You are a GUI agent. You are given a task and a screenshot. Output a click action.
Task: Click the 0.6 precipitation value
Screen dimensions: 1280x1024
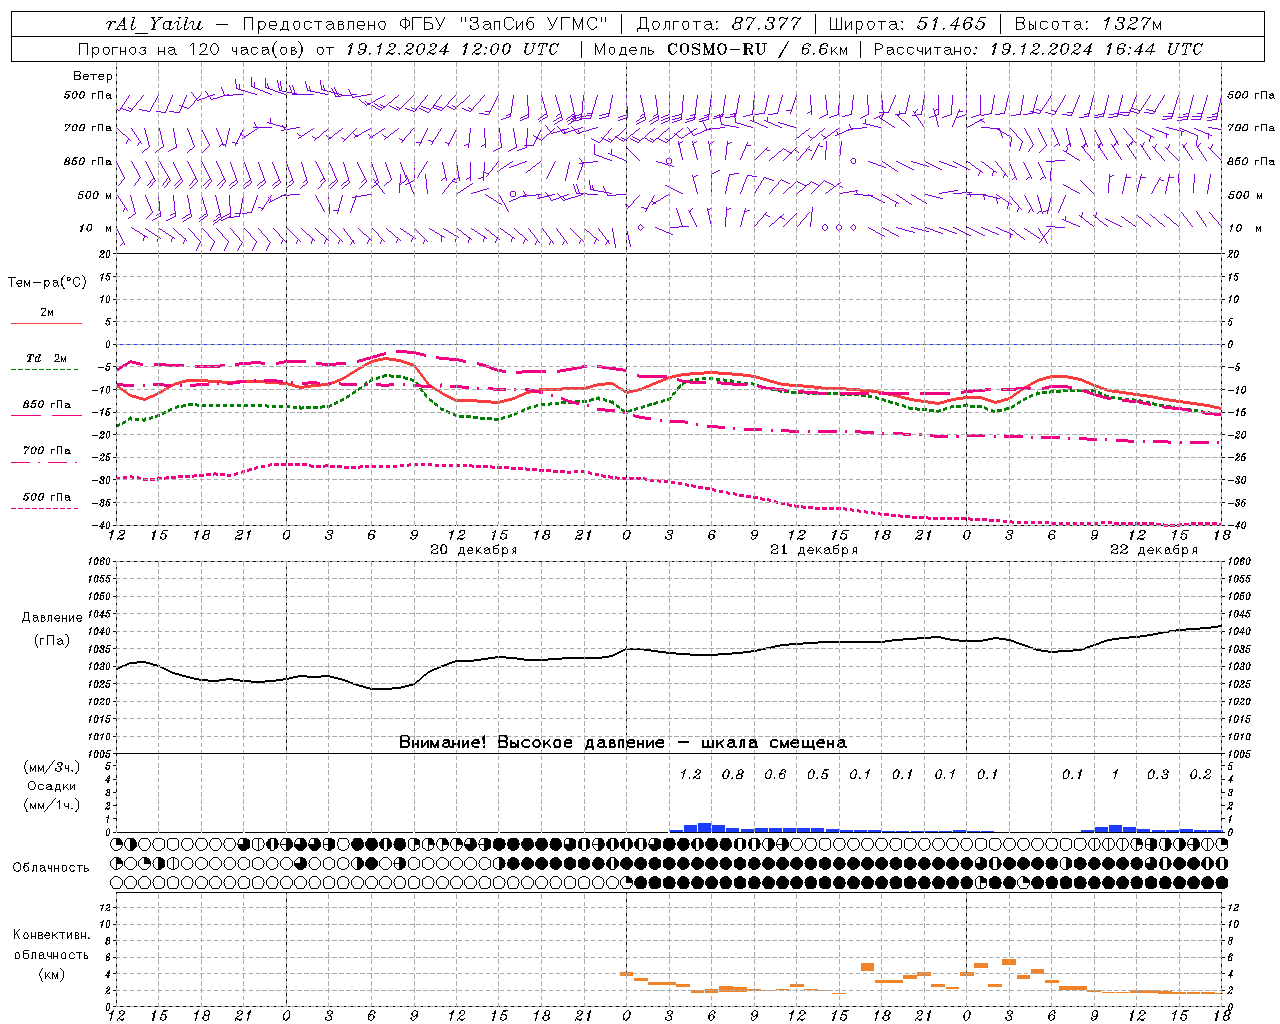coord(775,774)
